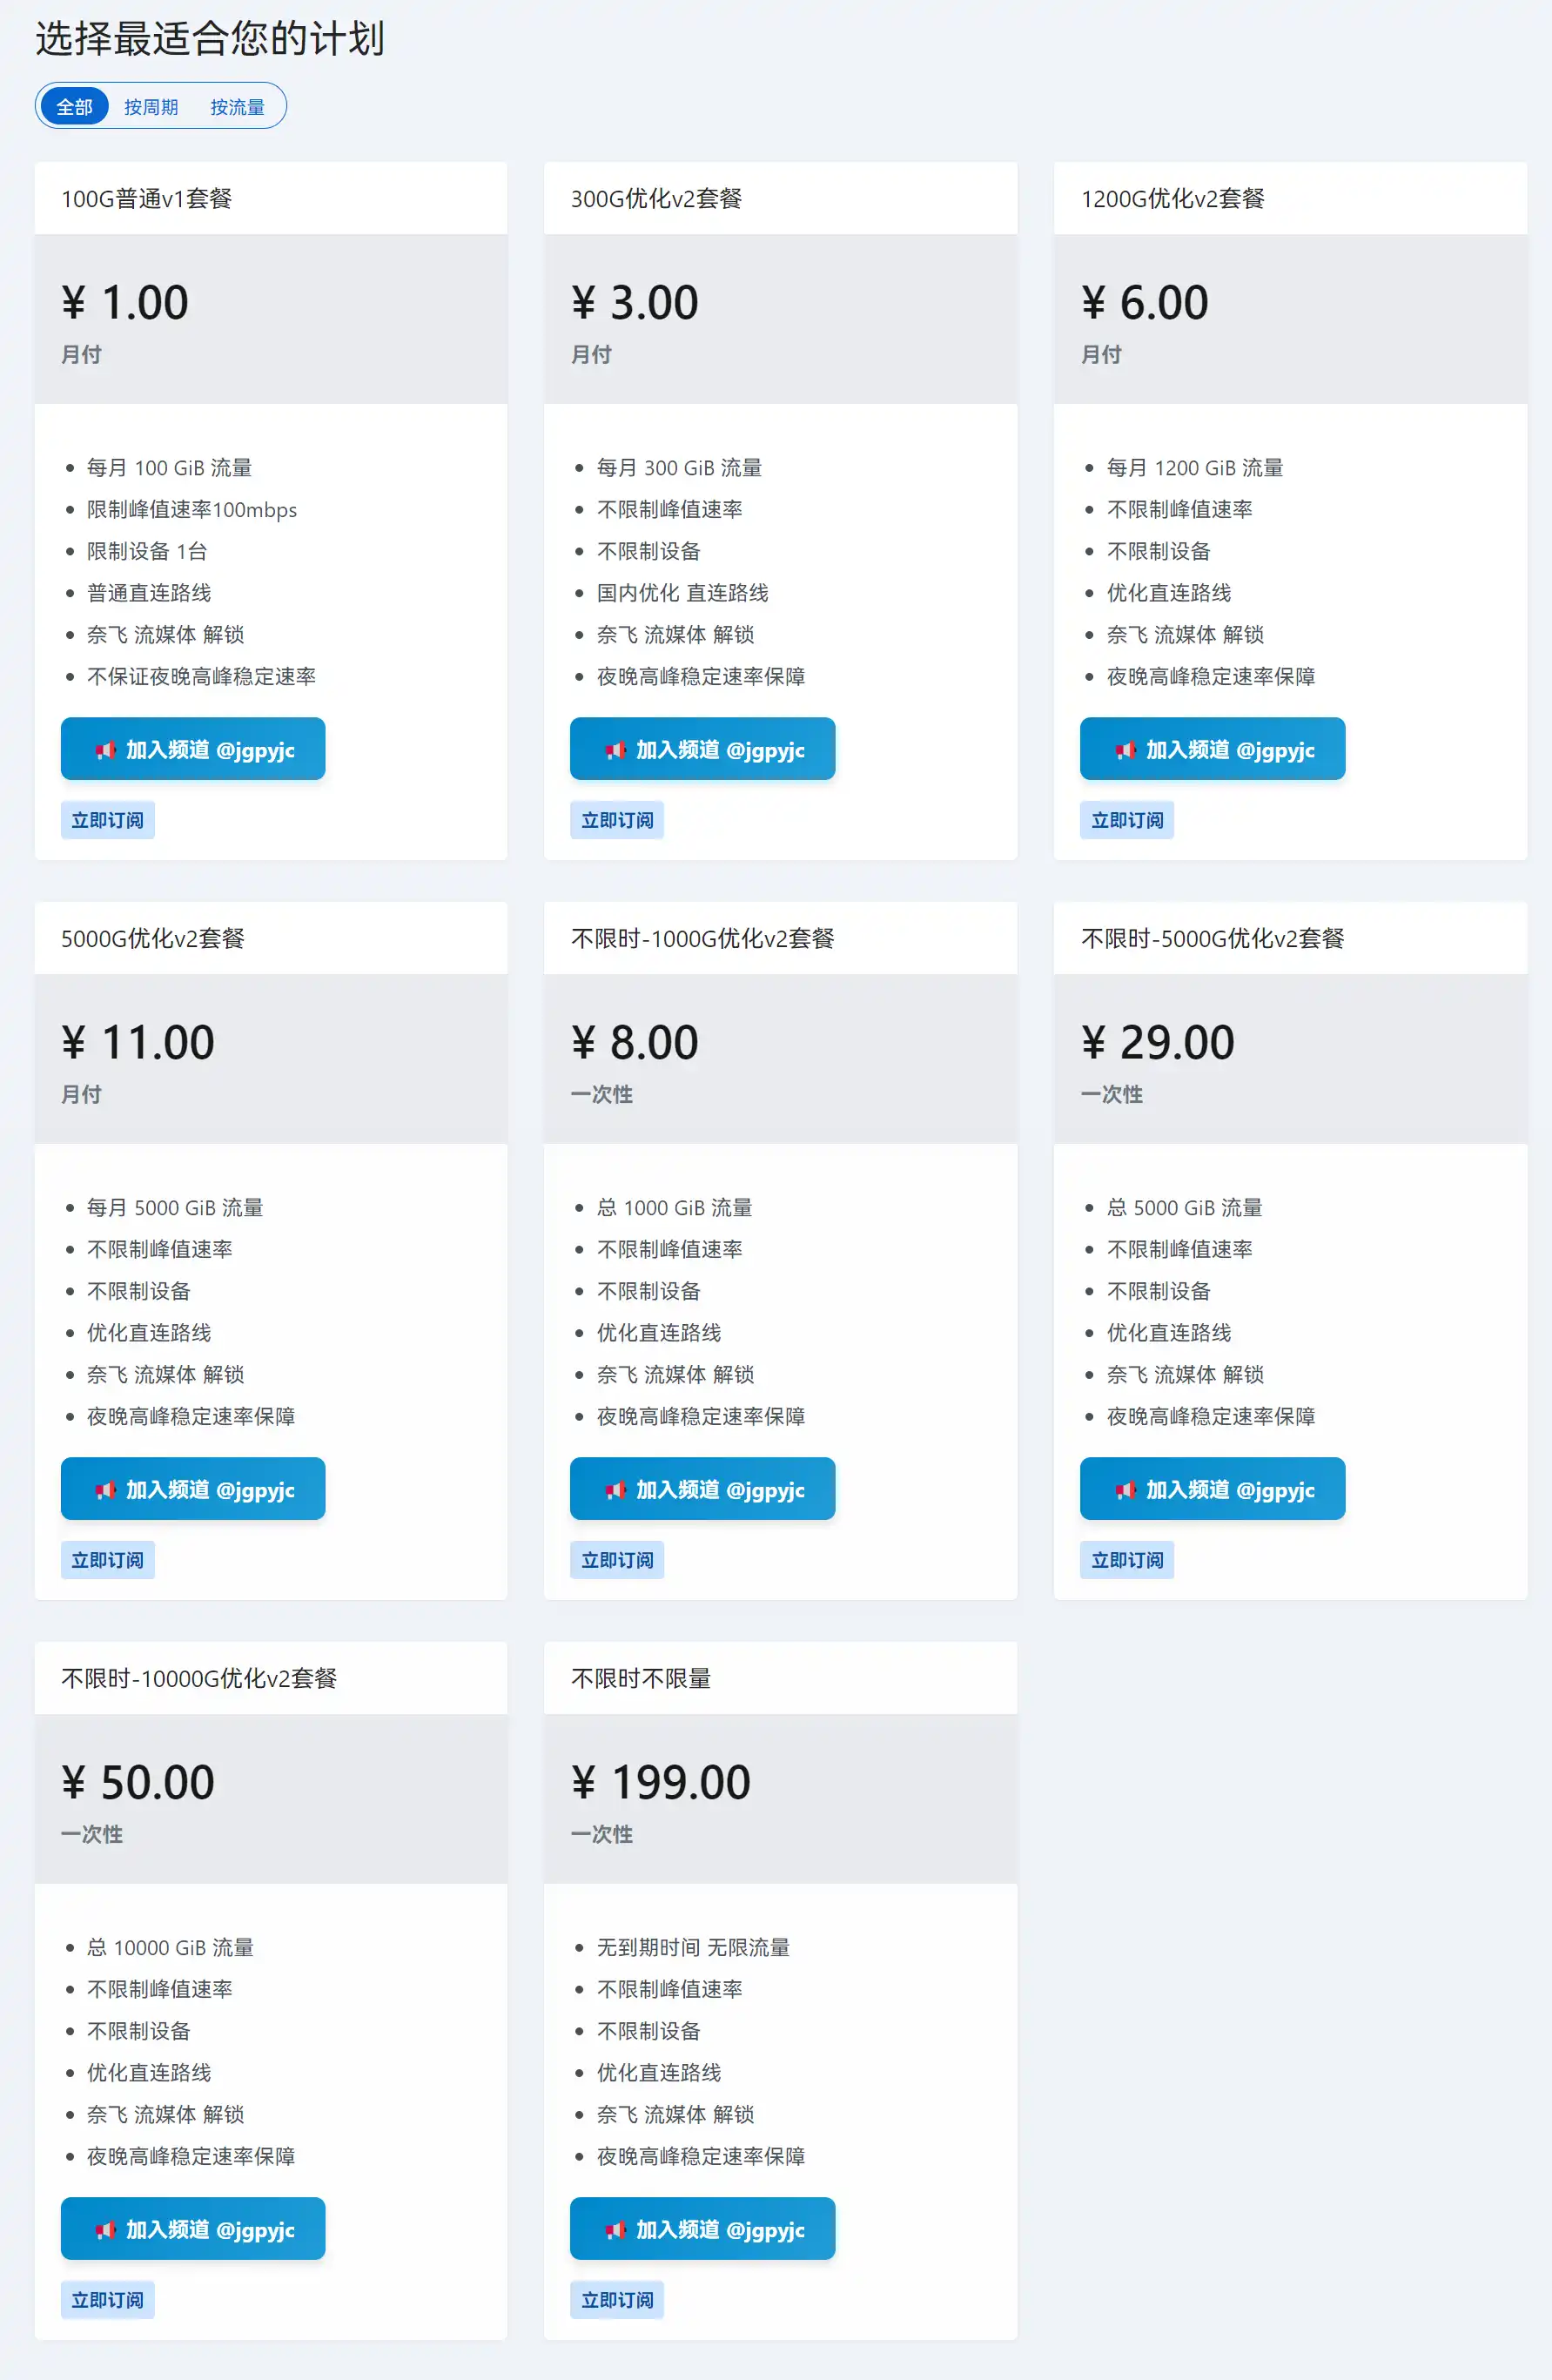1552x2380 pixels.
Task: Switch to the 按流量 tab
Action: [x=237, y=107]
